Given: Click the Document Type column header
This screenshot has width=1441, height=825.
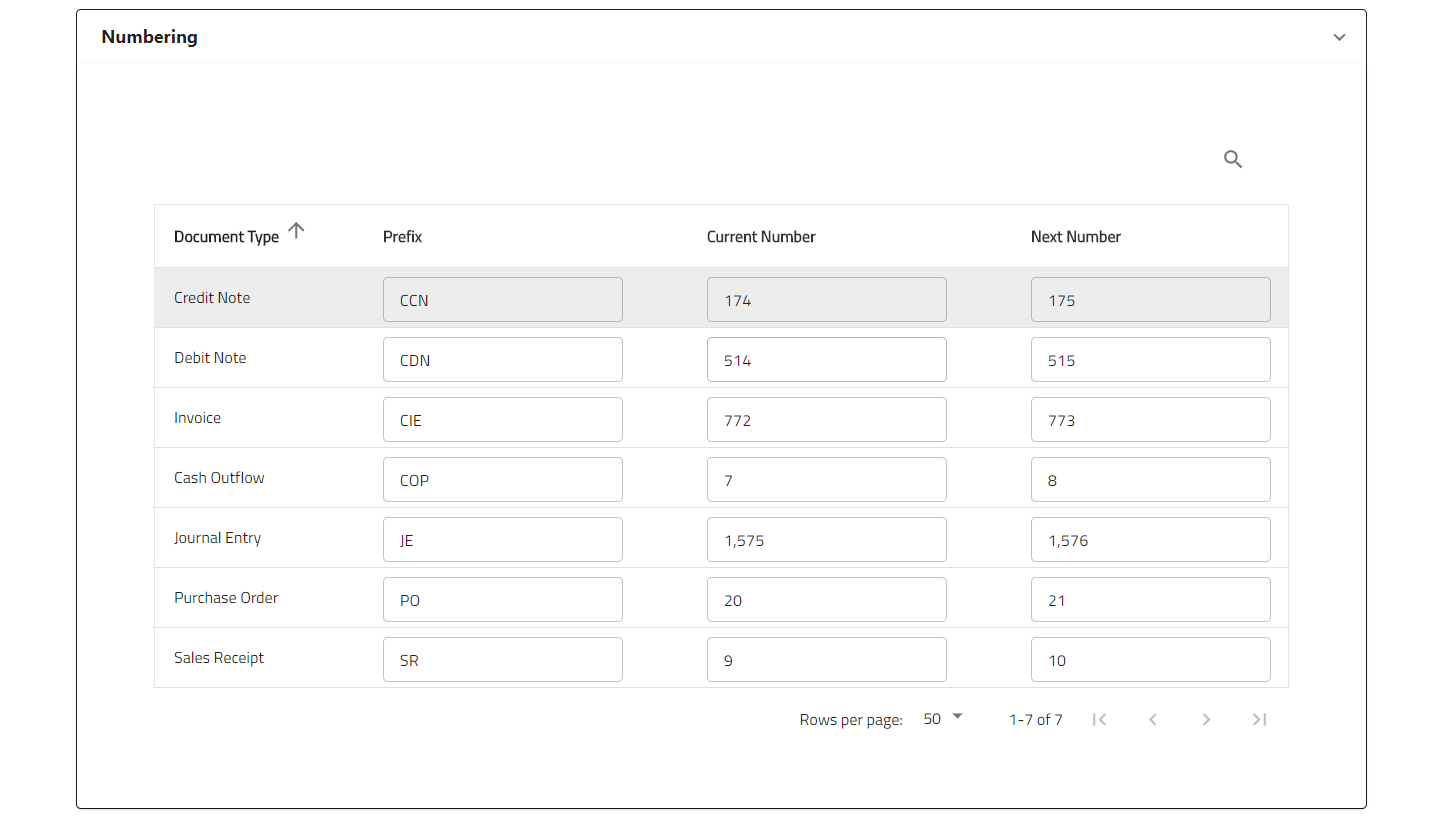Looking at the screenshot, I should click(x=226, y=237).
